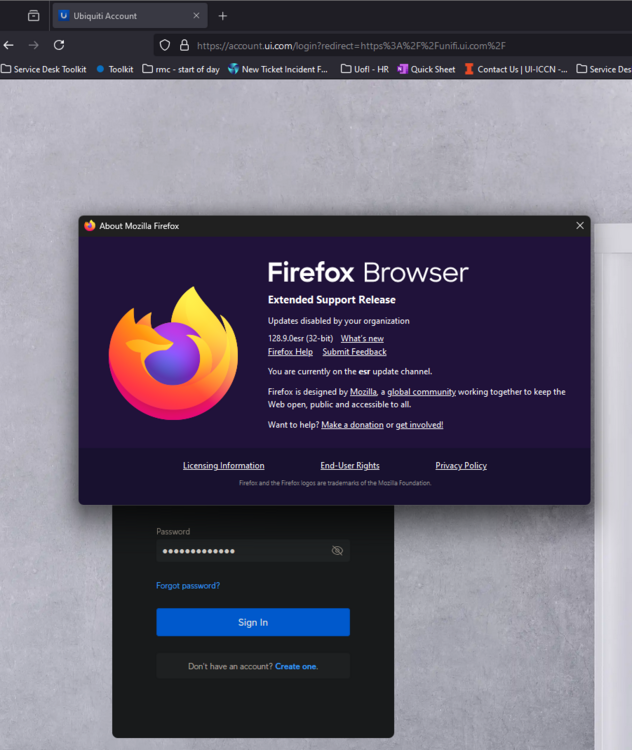Click the address bar URL

(x=351, y=46)
